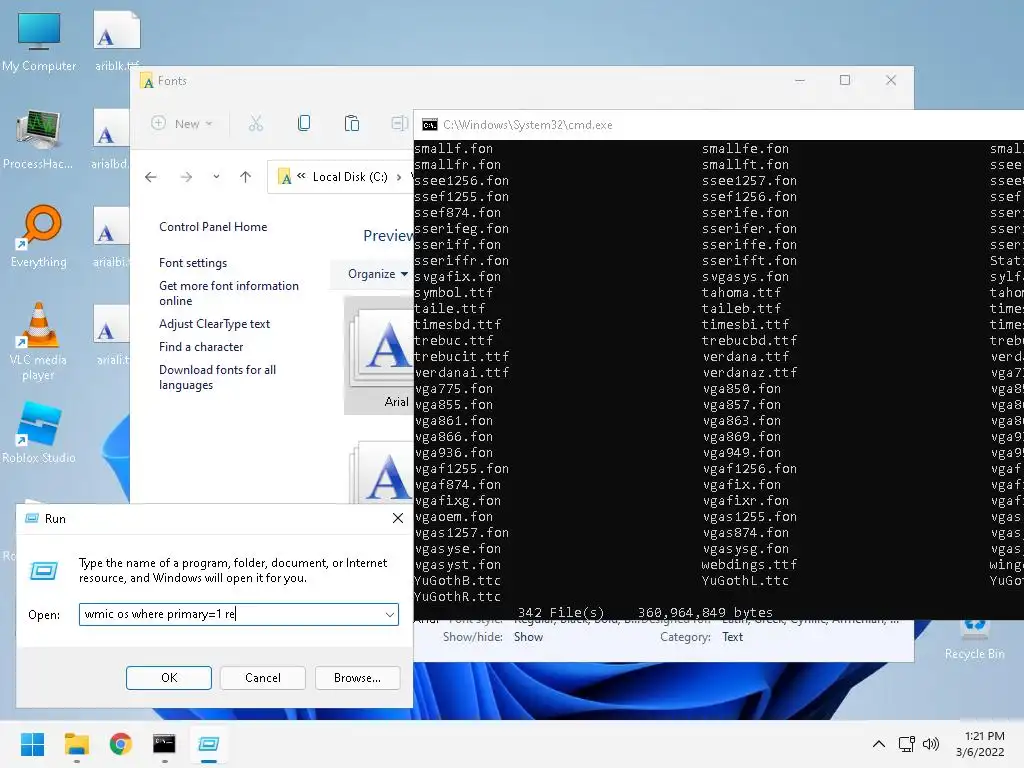The height and width of the screenshot is (768, 1024).
Task: Open recent locations dropdown arrow
Action: click(x=216, y=177)
